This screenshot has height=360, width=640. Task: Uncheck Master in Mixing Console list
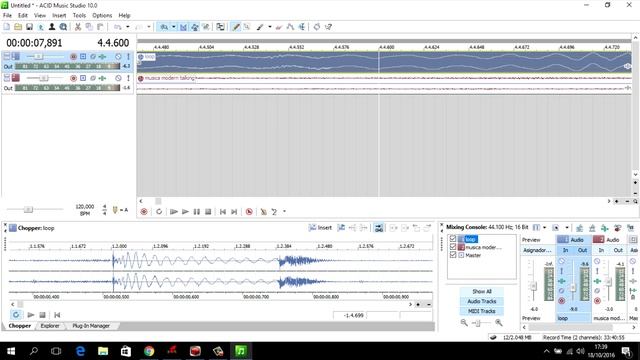(x=453, y=255)
